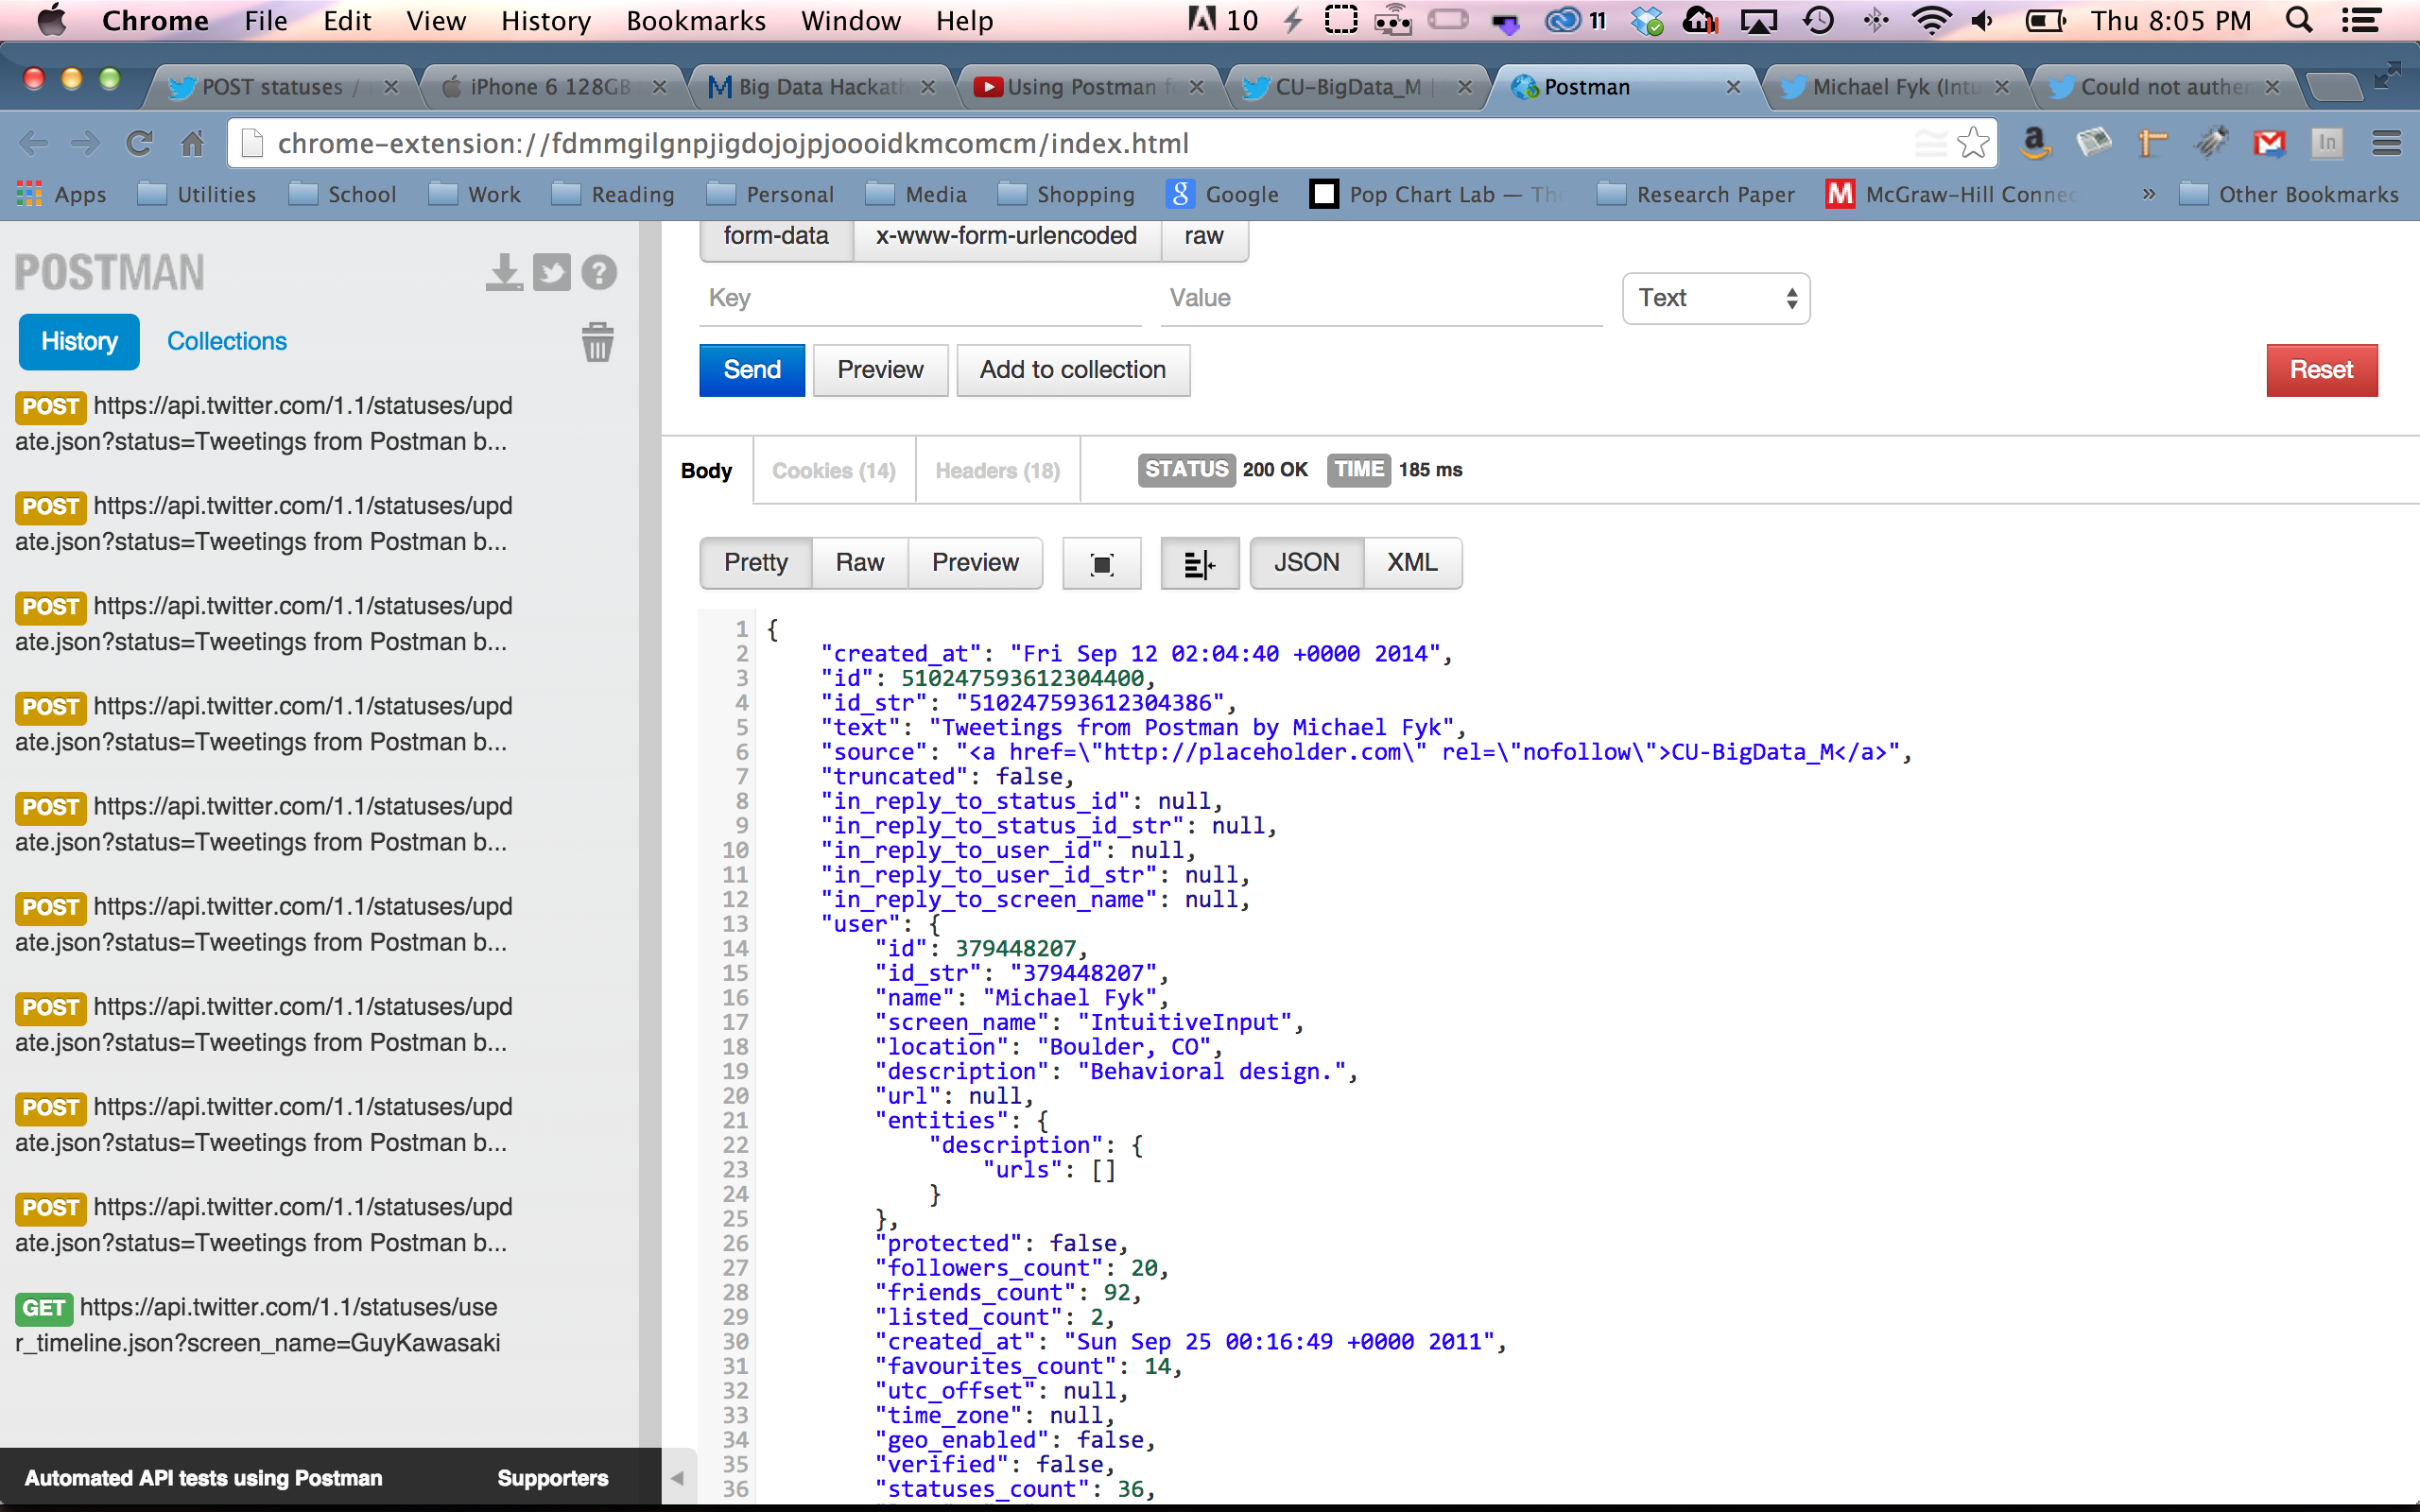Click the trash icon to clear history
The image size is (2420, 1512).
597,342
